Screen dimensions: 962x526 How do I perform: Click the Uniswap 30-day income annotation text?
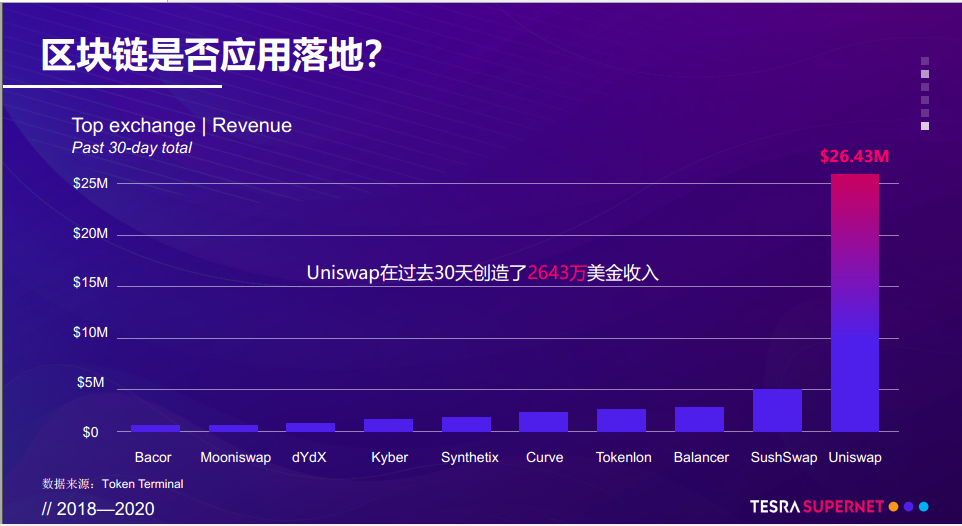tap(482, 273)
